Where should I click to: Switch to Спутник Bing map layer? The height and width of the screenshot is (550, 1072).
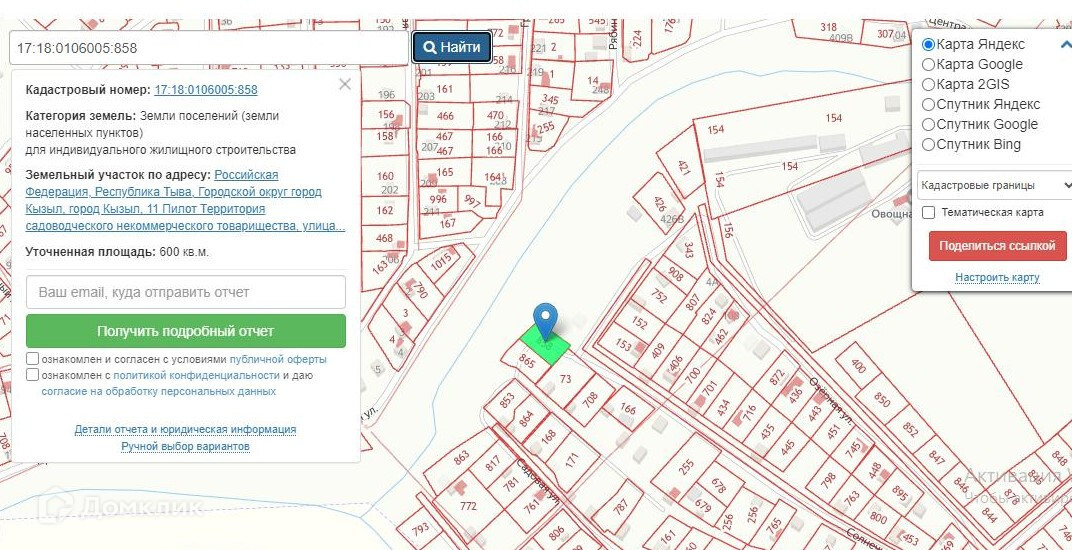tap(929, 145)
